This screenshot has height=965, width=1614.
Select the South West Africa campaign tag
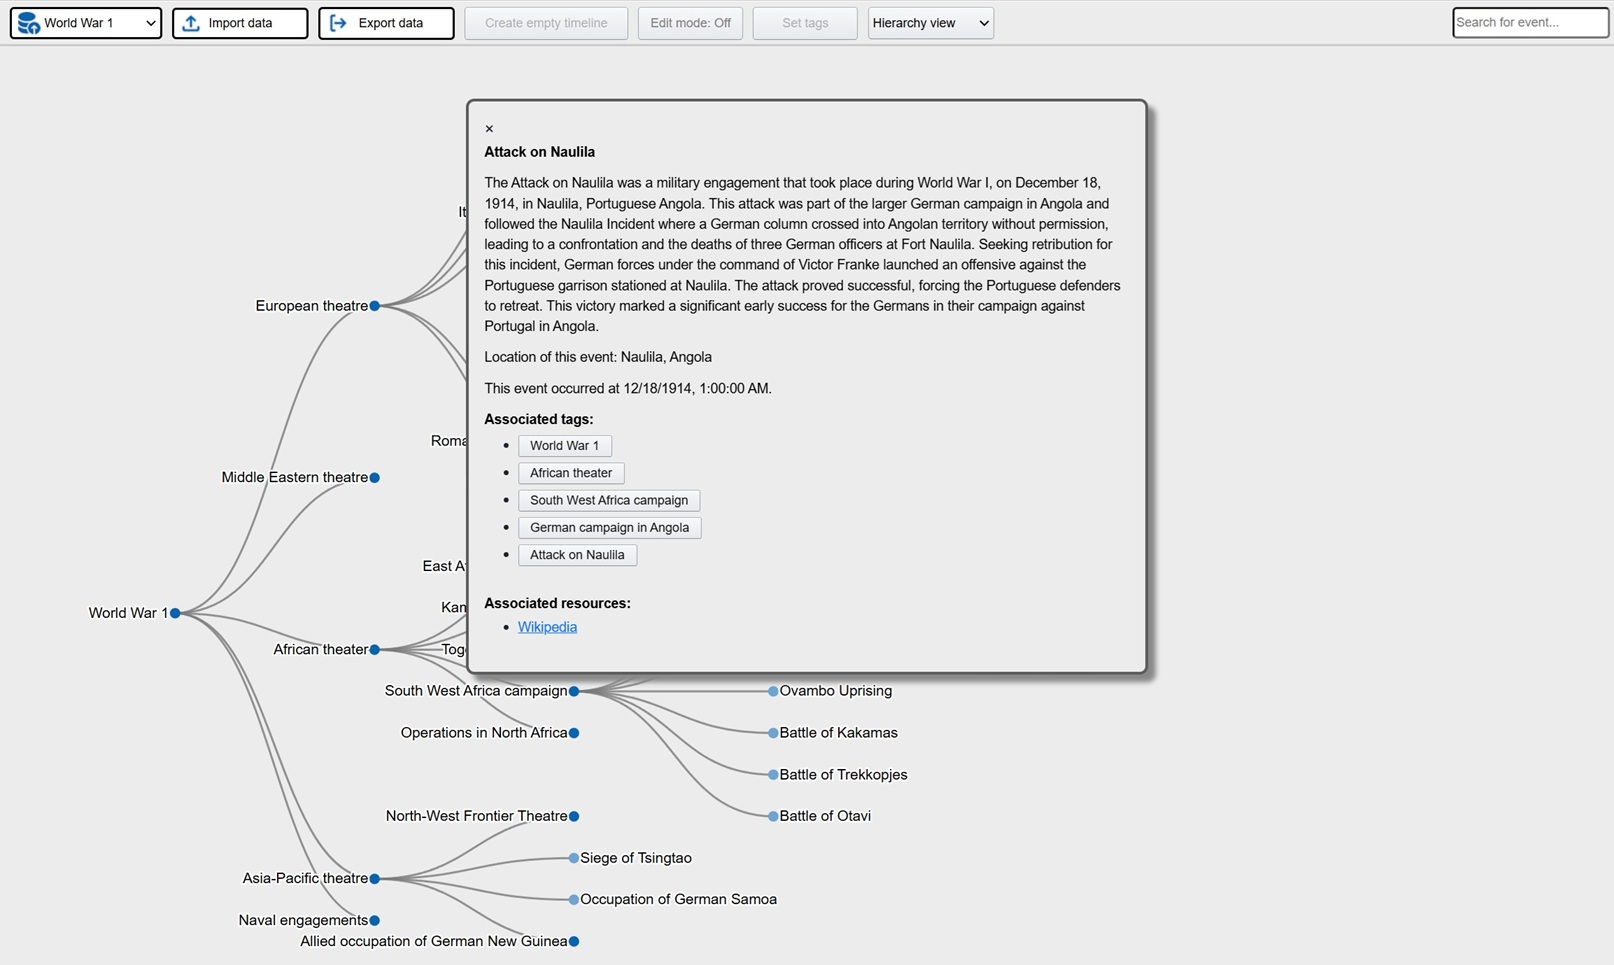608,500
